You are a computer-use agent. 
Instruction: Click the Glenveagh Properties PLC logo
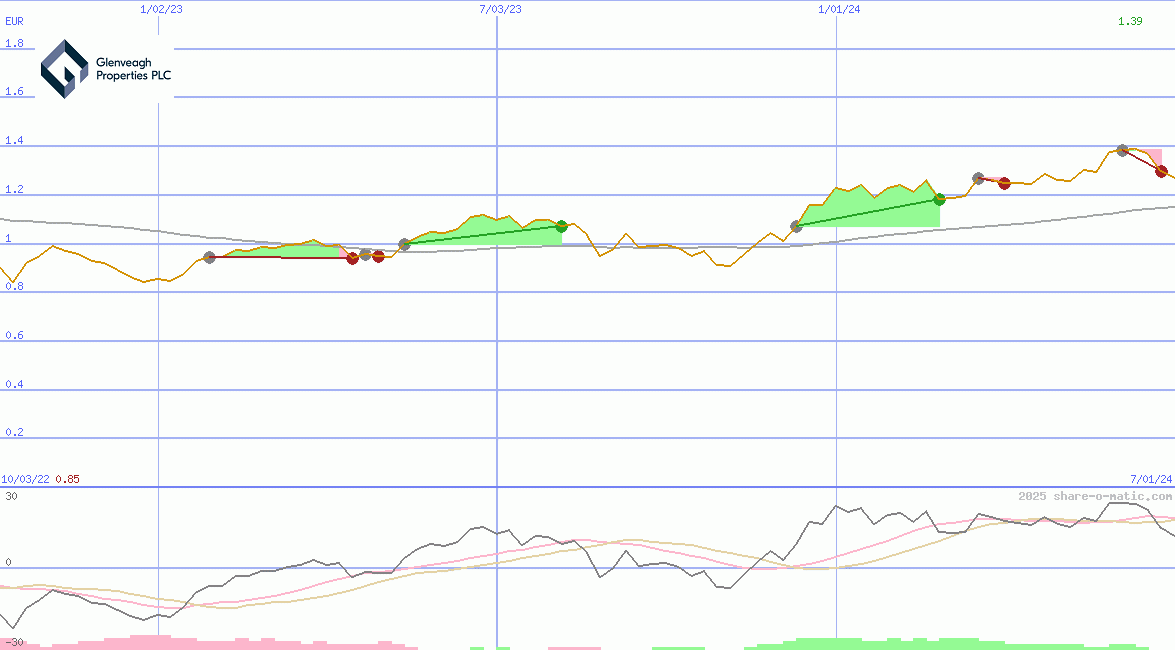click(x=106, y=69)
